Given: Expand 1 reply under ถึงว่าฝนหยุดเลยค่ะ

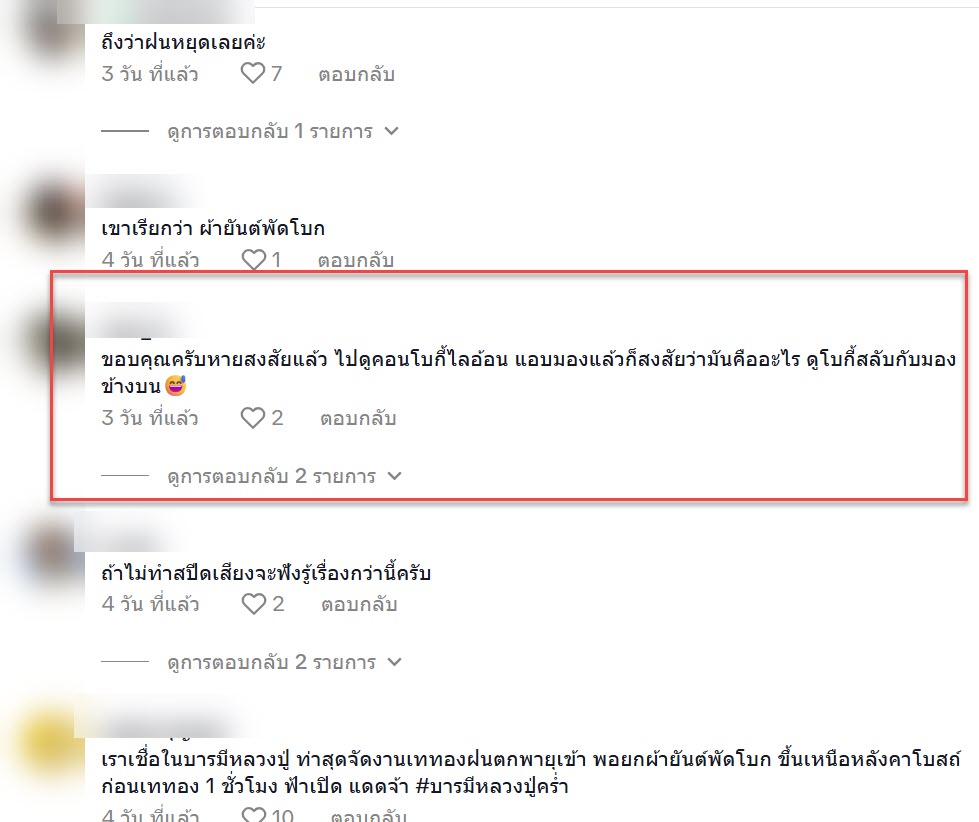Looking at the screenshot, I should click(x=270, y=132).
